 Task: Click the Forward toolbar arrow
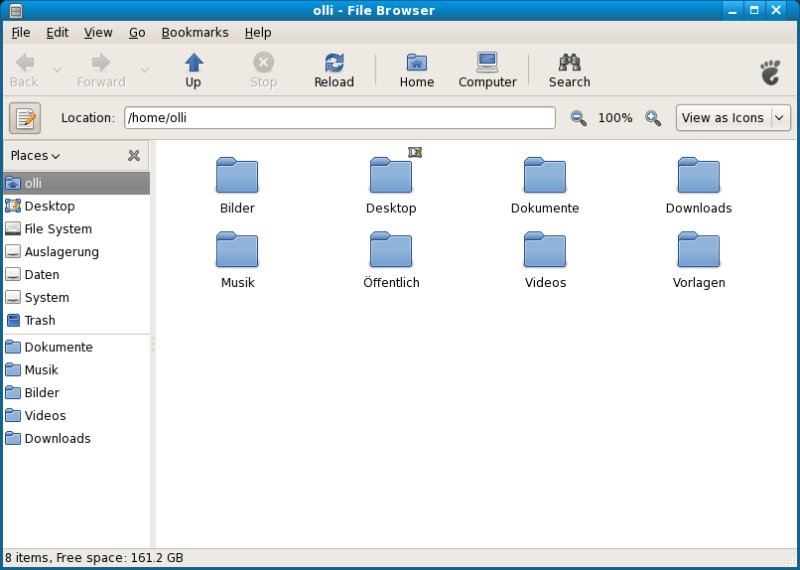[101, 70]
